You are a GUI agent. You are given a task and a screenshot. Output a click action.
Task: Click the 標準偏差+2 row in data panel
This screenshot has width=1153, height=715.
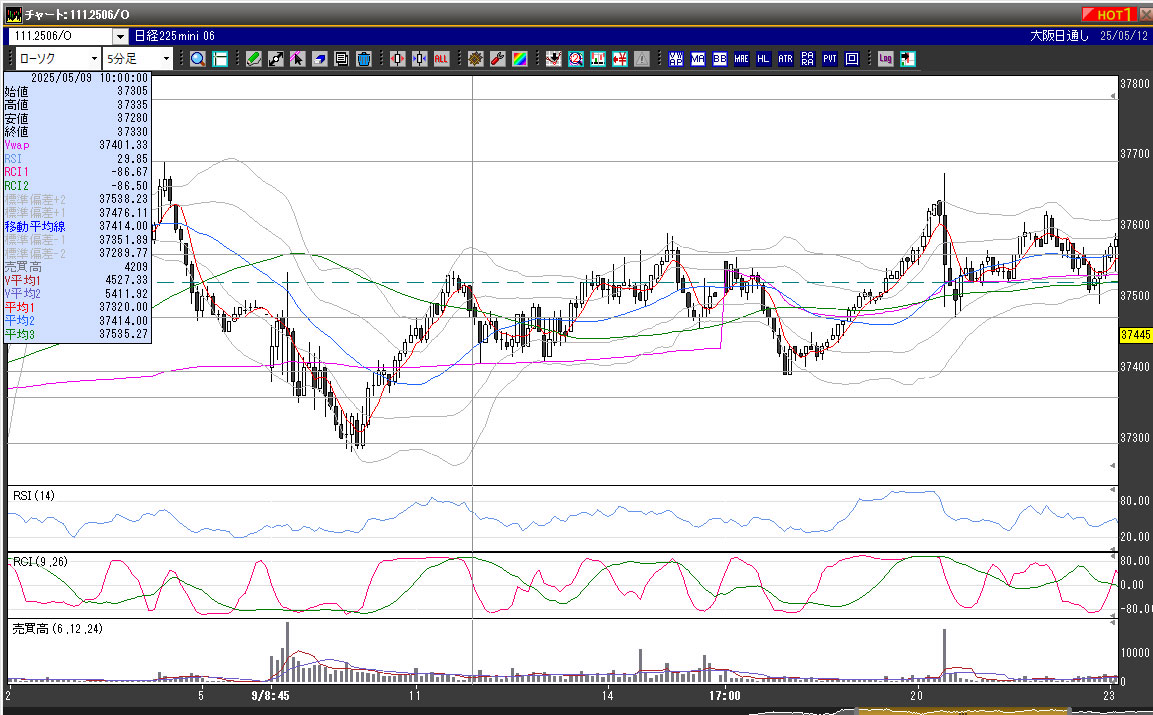point(76,199)
